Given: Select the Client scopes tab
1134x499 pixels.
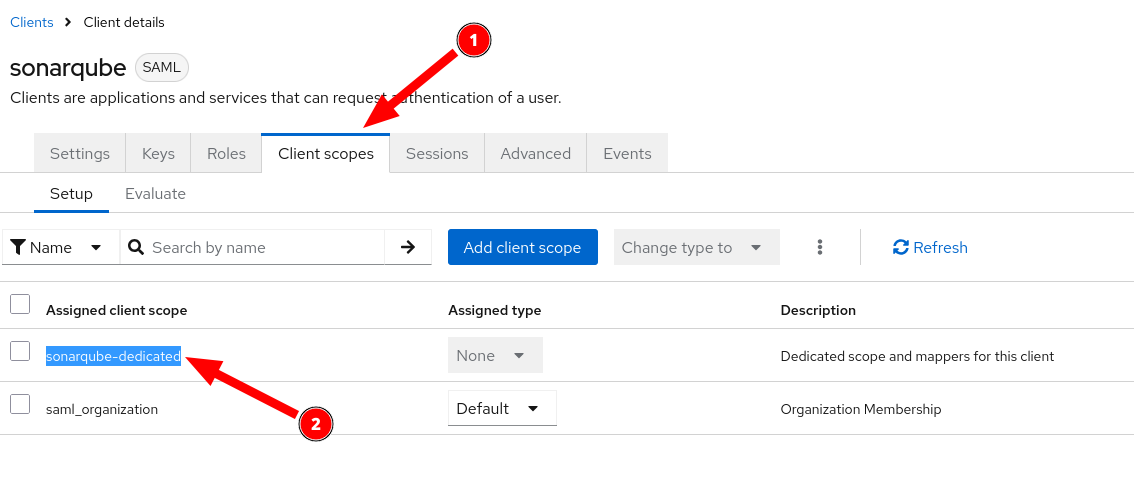Looking at the screenshot, I should click(x=325, y=153).
